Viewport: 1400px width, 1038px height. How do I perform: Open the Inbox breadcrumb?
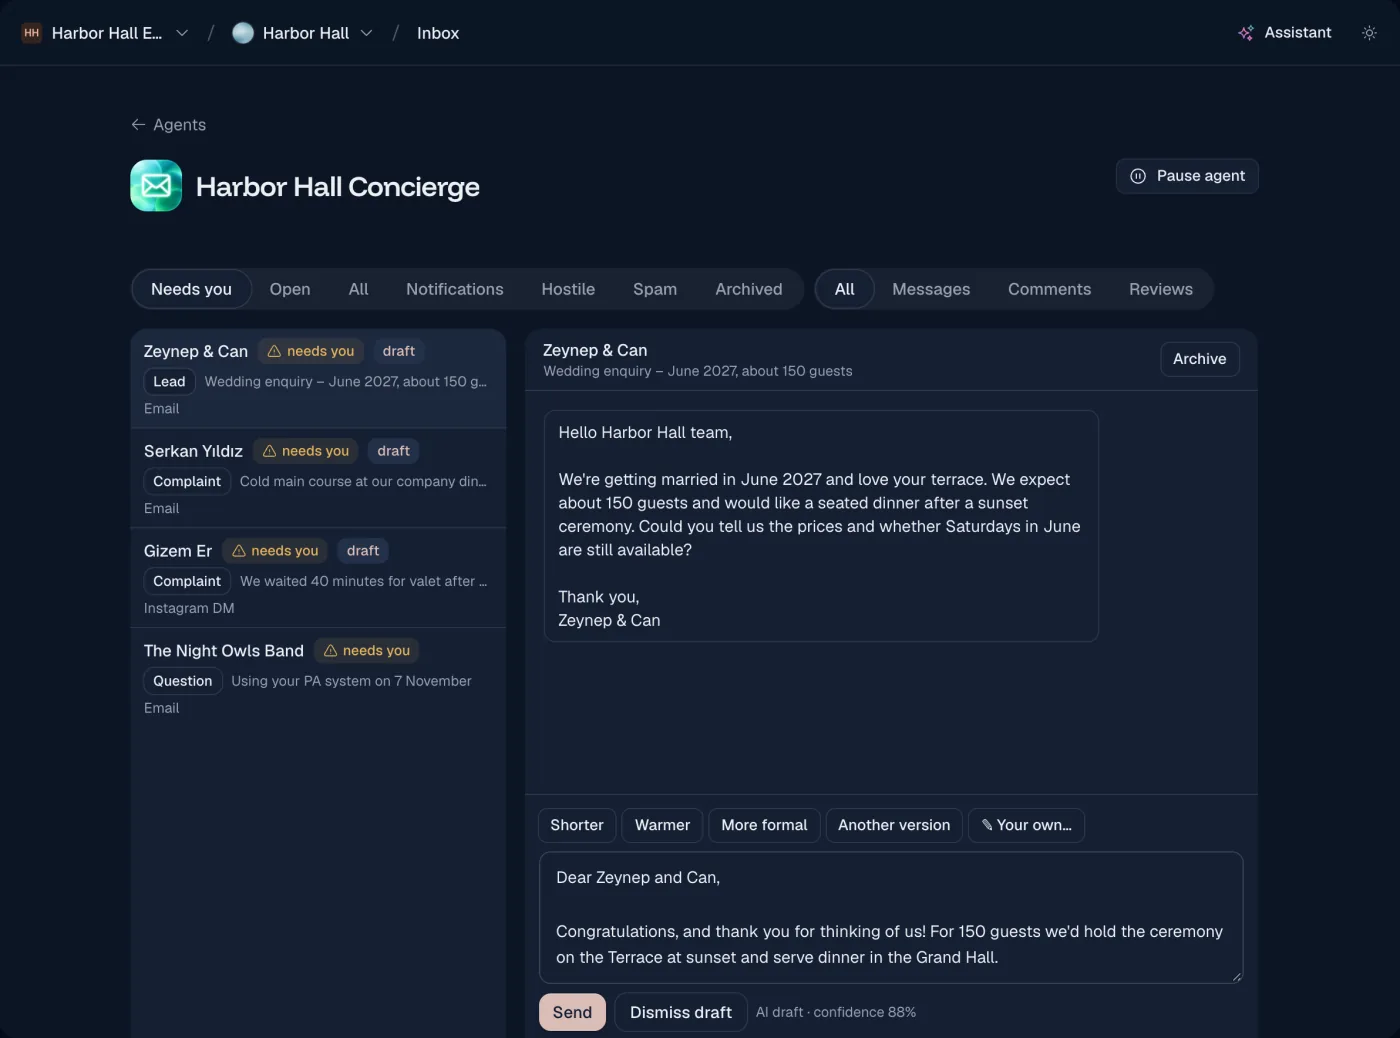(x=438, y=33)
